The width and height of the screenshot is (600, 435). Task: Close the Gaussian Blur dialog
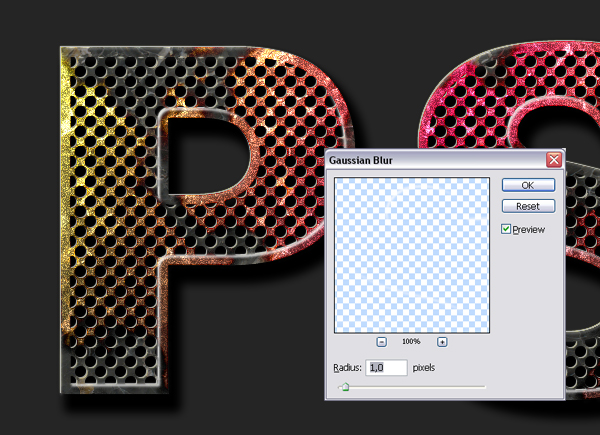pos(554,160)
